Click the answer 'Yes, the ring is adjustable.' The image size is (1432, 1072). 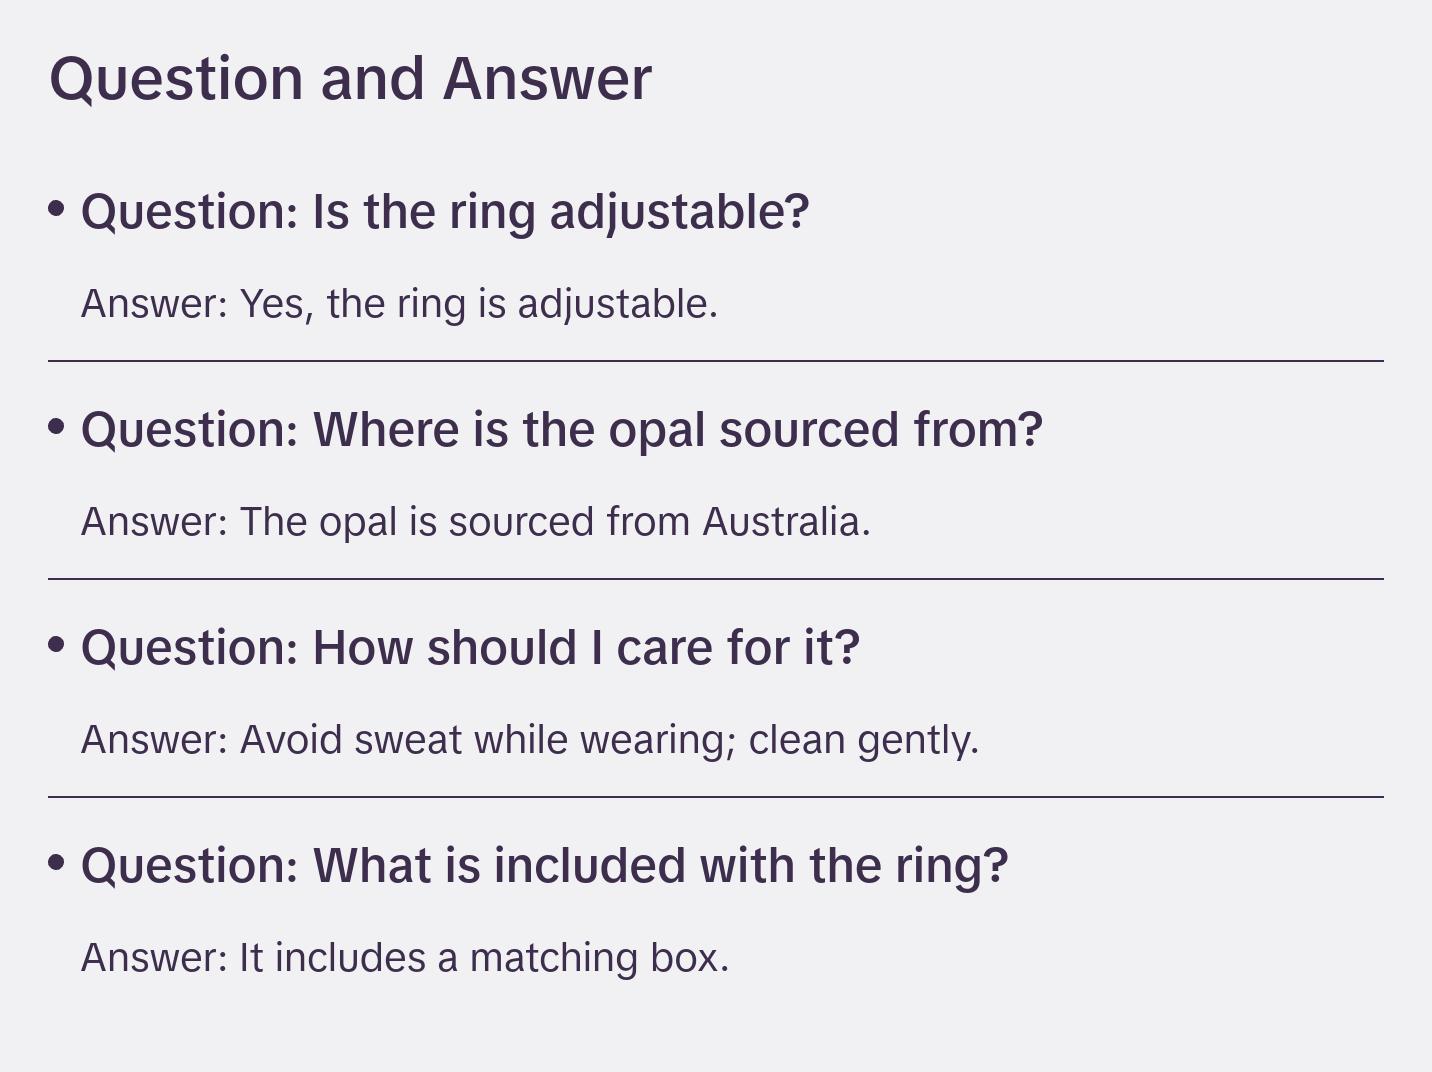pyautogui.click(x=478, y=304)
